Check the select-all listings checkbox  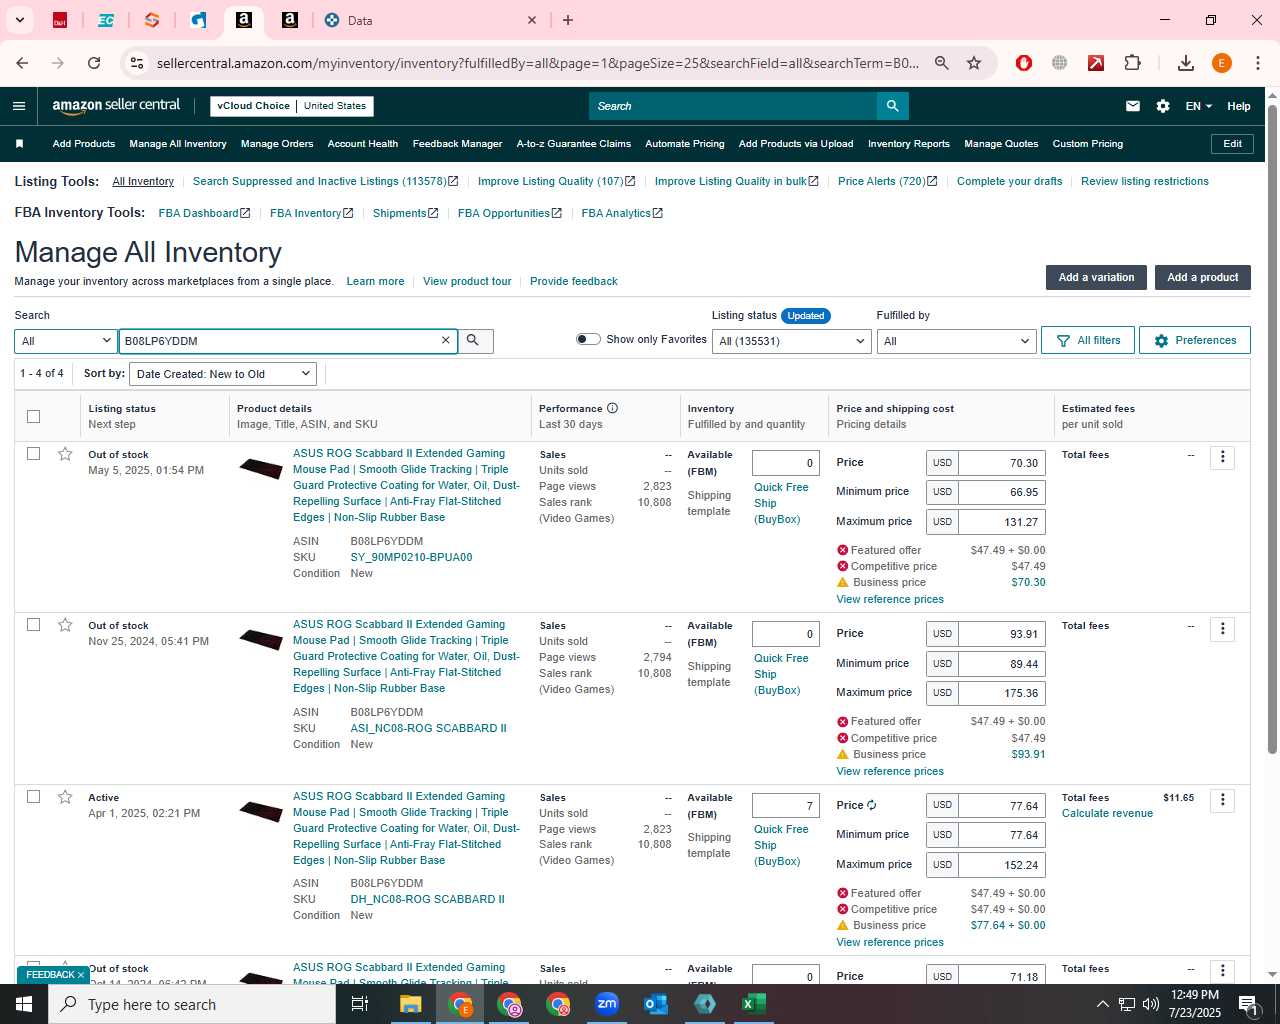tap(33, 416)
